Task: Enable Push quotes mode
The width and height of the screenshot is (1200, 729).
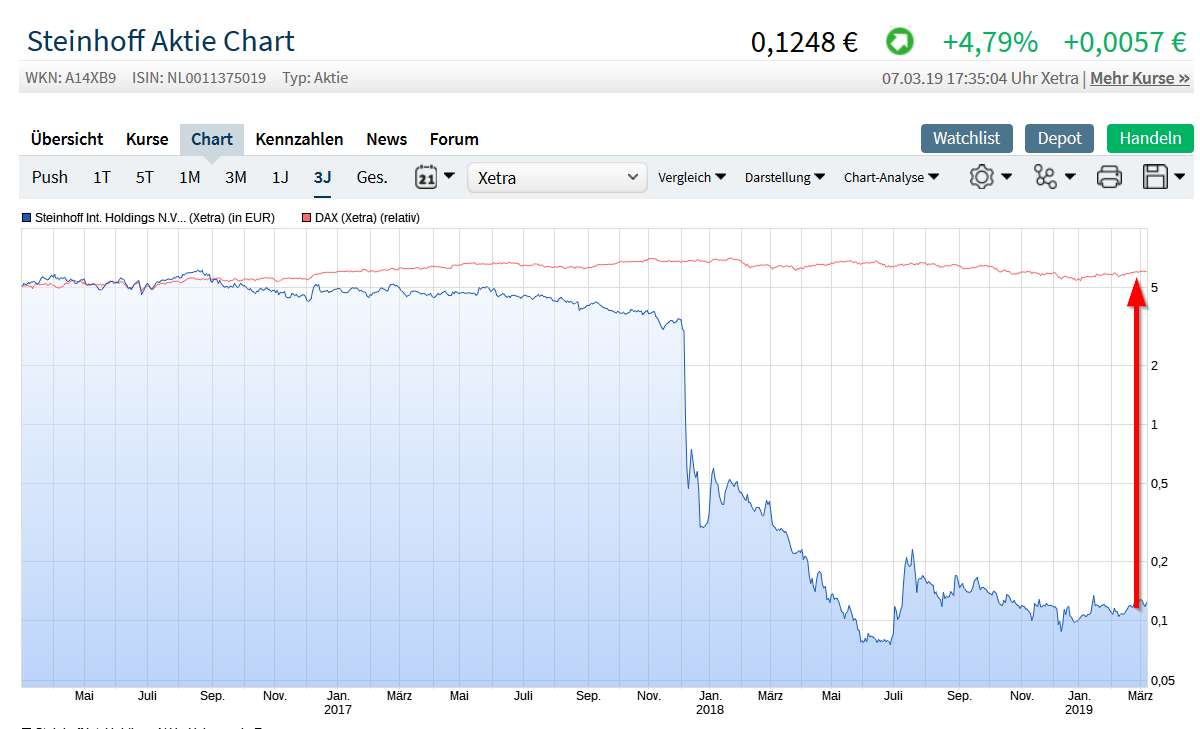Action: [49, 176]
